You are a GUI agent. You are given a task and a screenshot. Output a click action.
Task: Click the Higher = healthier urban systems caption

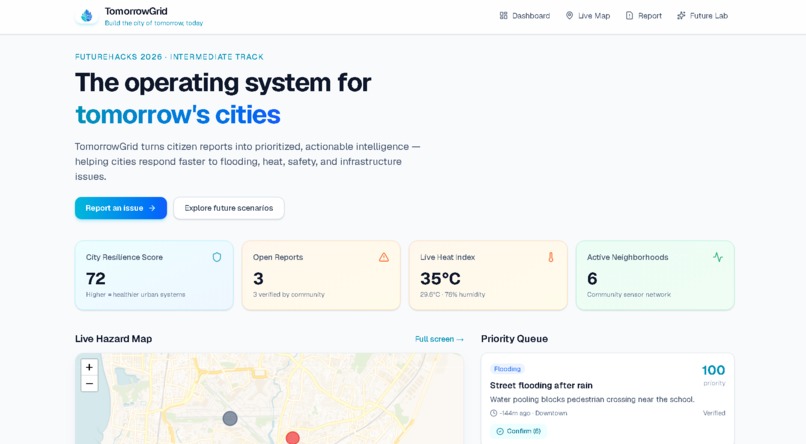click(x=136, y=295)
